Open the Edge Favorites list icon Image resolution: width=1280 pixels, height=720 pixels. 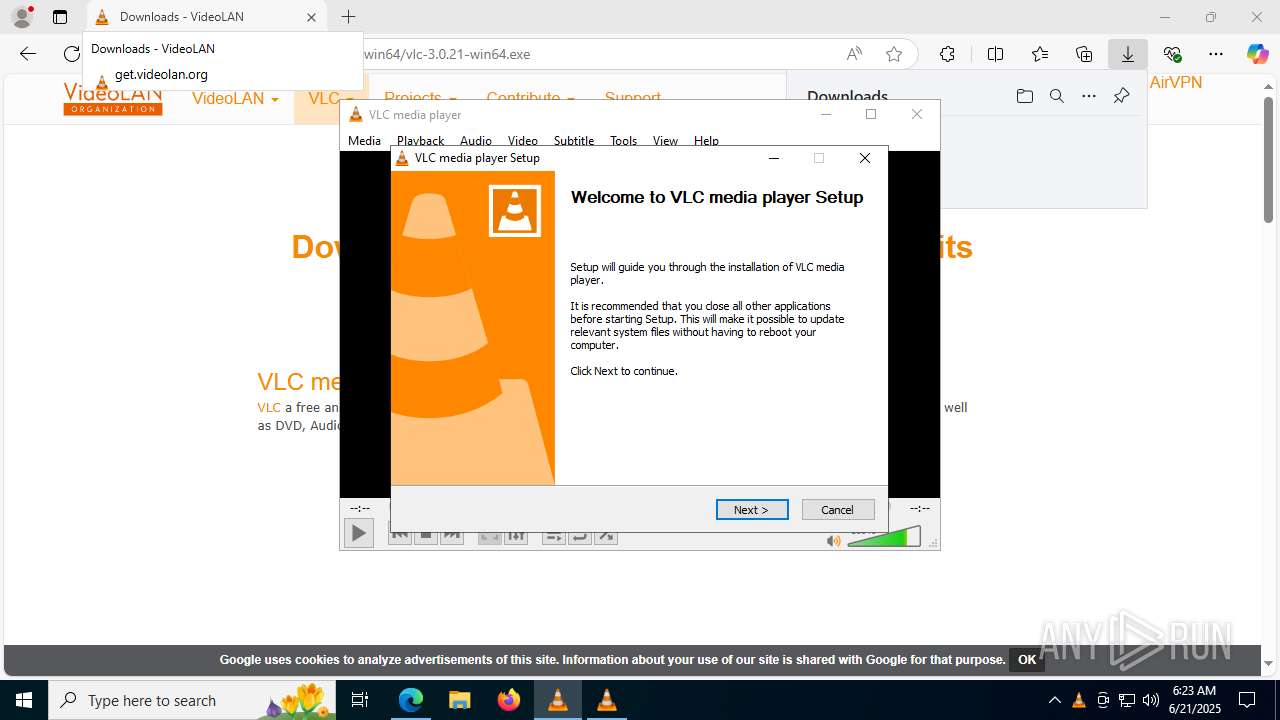tap(1040, 54)
